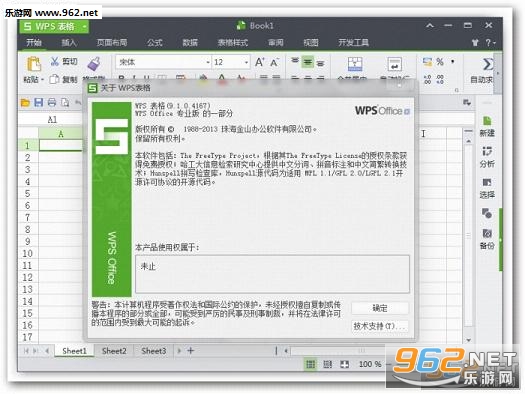The width and height of the screenshot is (525, 394).
Task: Switch to Sheet2 tab
Action: 114,351
